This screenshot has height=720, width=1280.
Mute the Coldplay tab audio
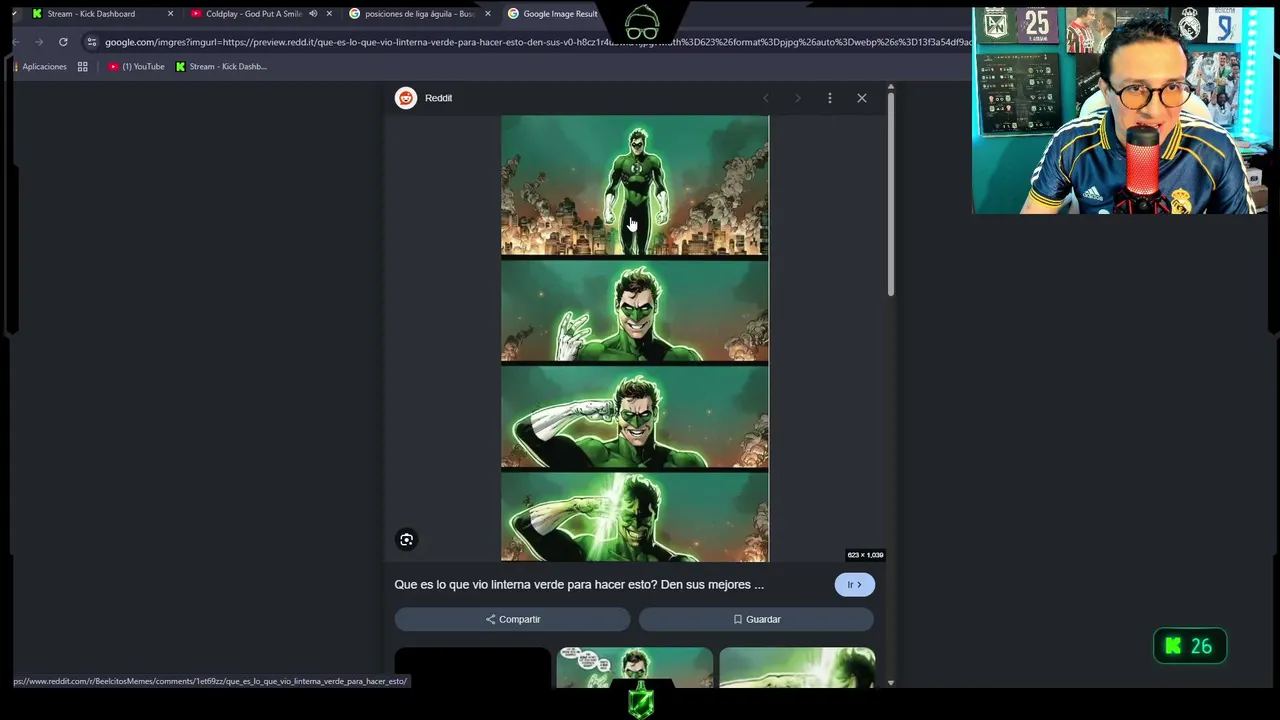coord(313,14)
